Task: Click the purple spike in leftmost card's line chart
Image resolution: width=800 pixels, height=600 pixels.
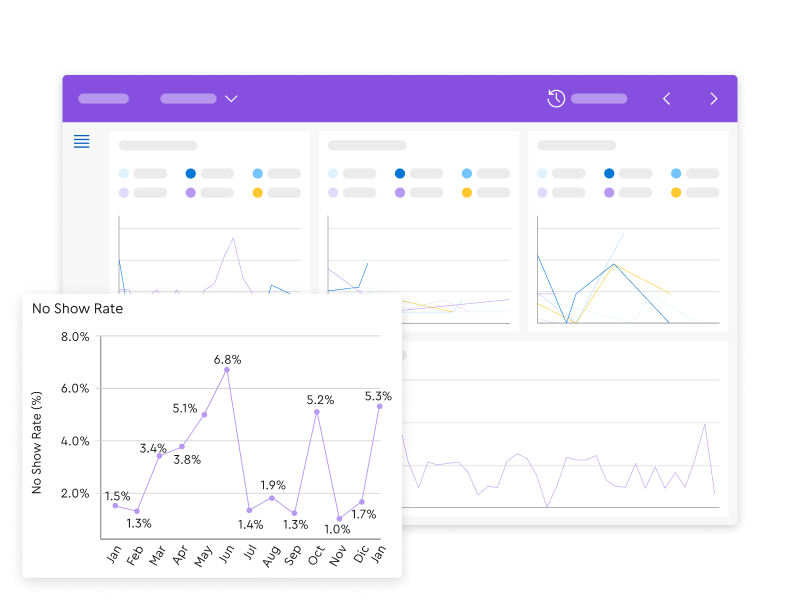Action: click(233, 238)
